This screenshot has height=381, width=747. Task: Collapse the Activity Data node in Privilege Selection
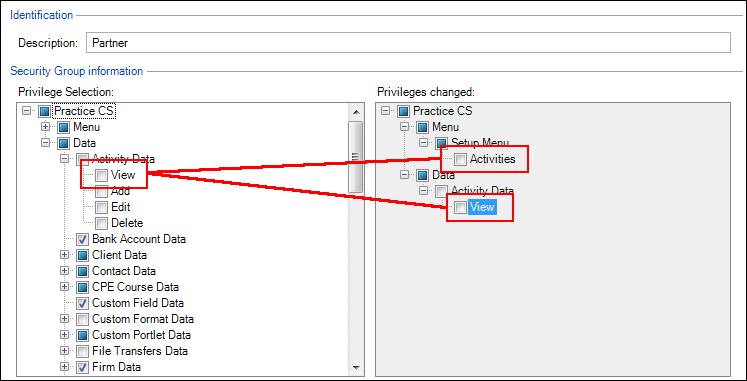tap(65, 159)
